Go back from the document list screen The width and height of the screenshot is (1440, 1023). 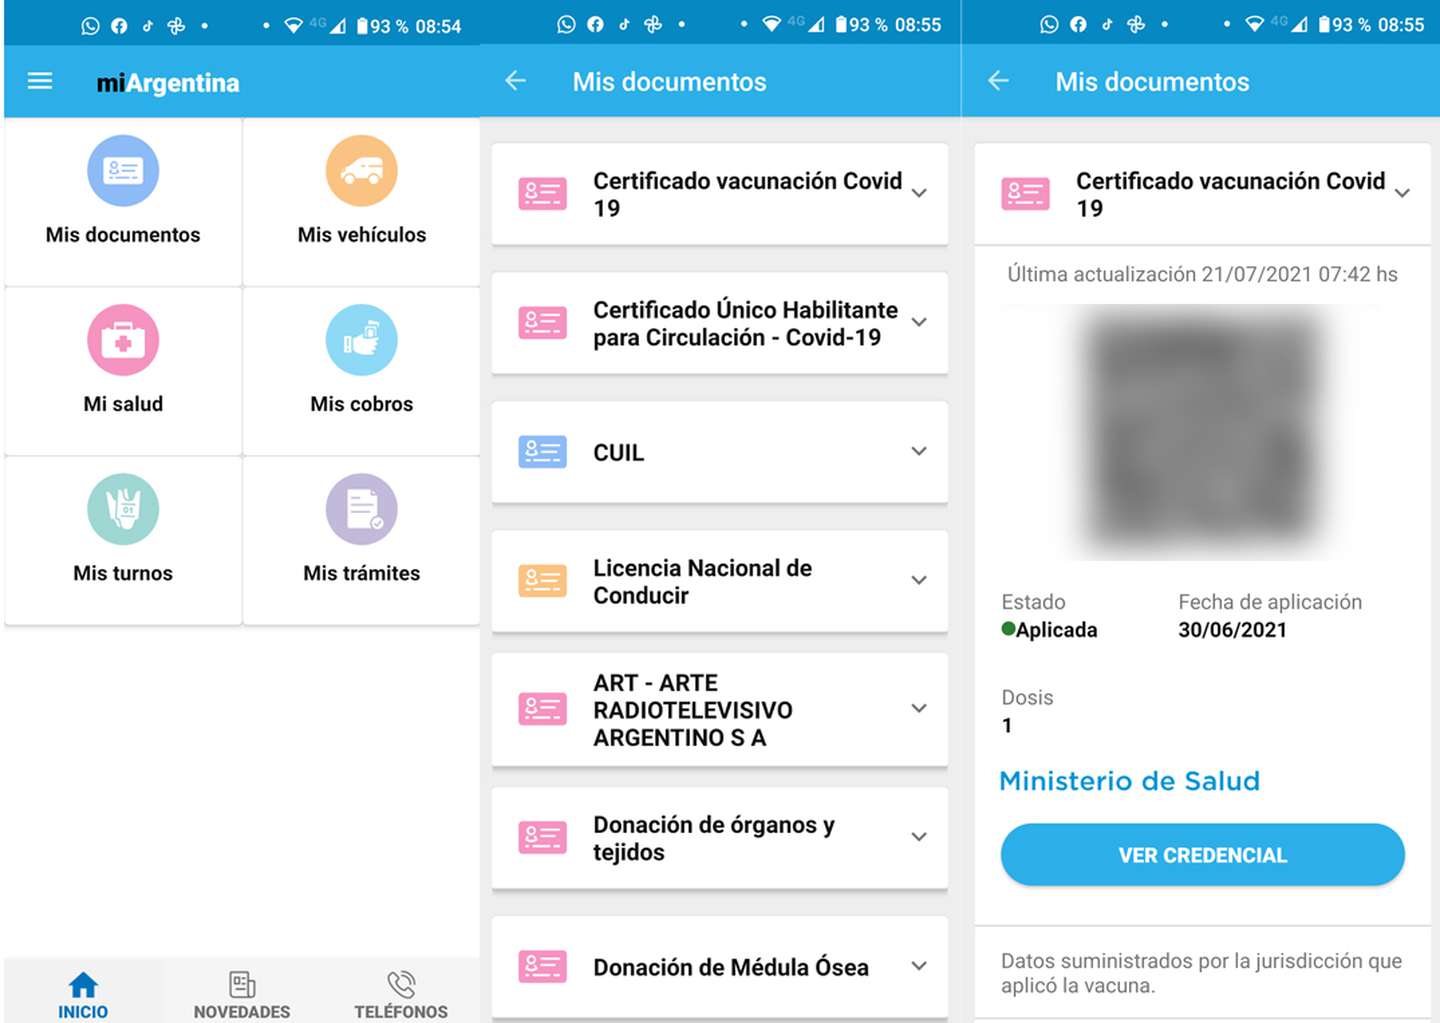click(x=516, y=81)
